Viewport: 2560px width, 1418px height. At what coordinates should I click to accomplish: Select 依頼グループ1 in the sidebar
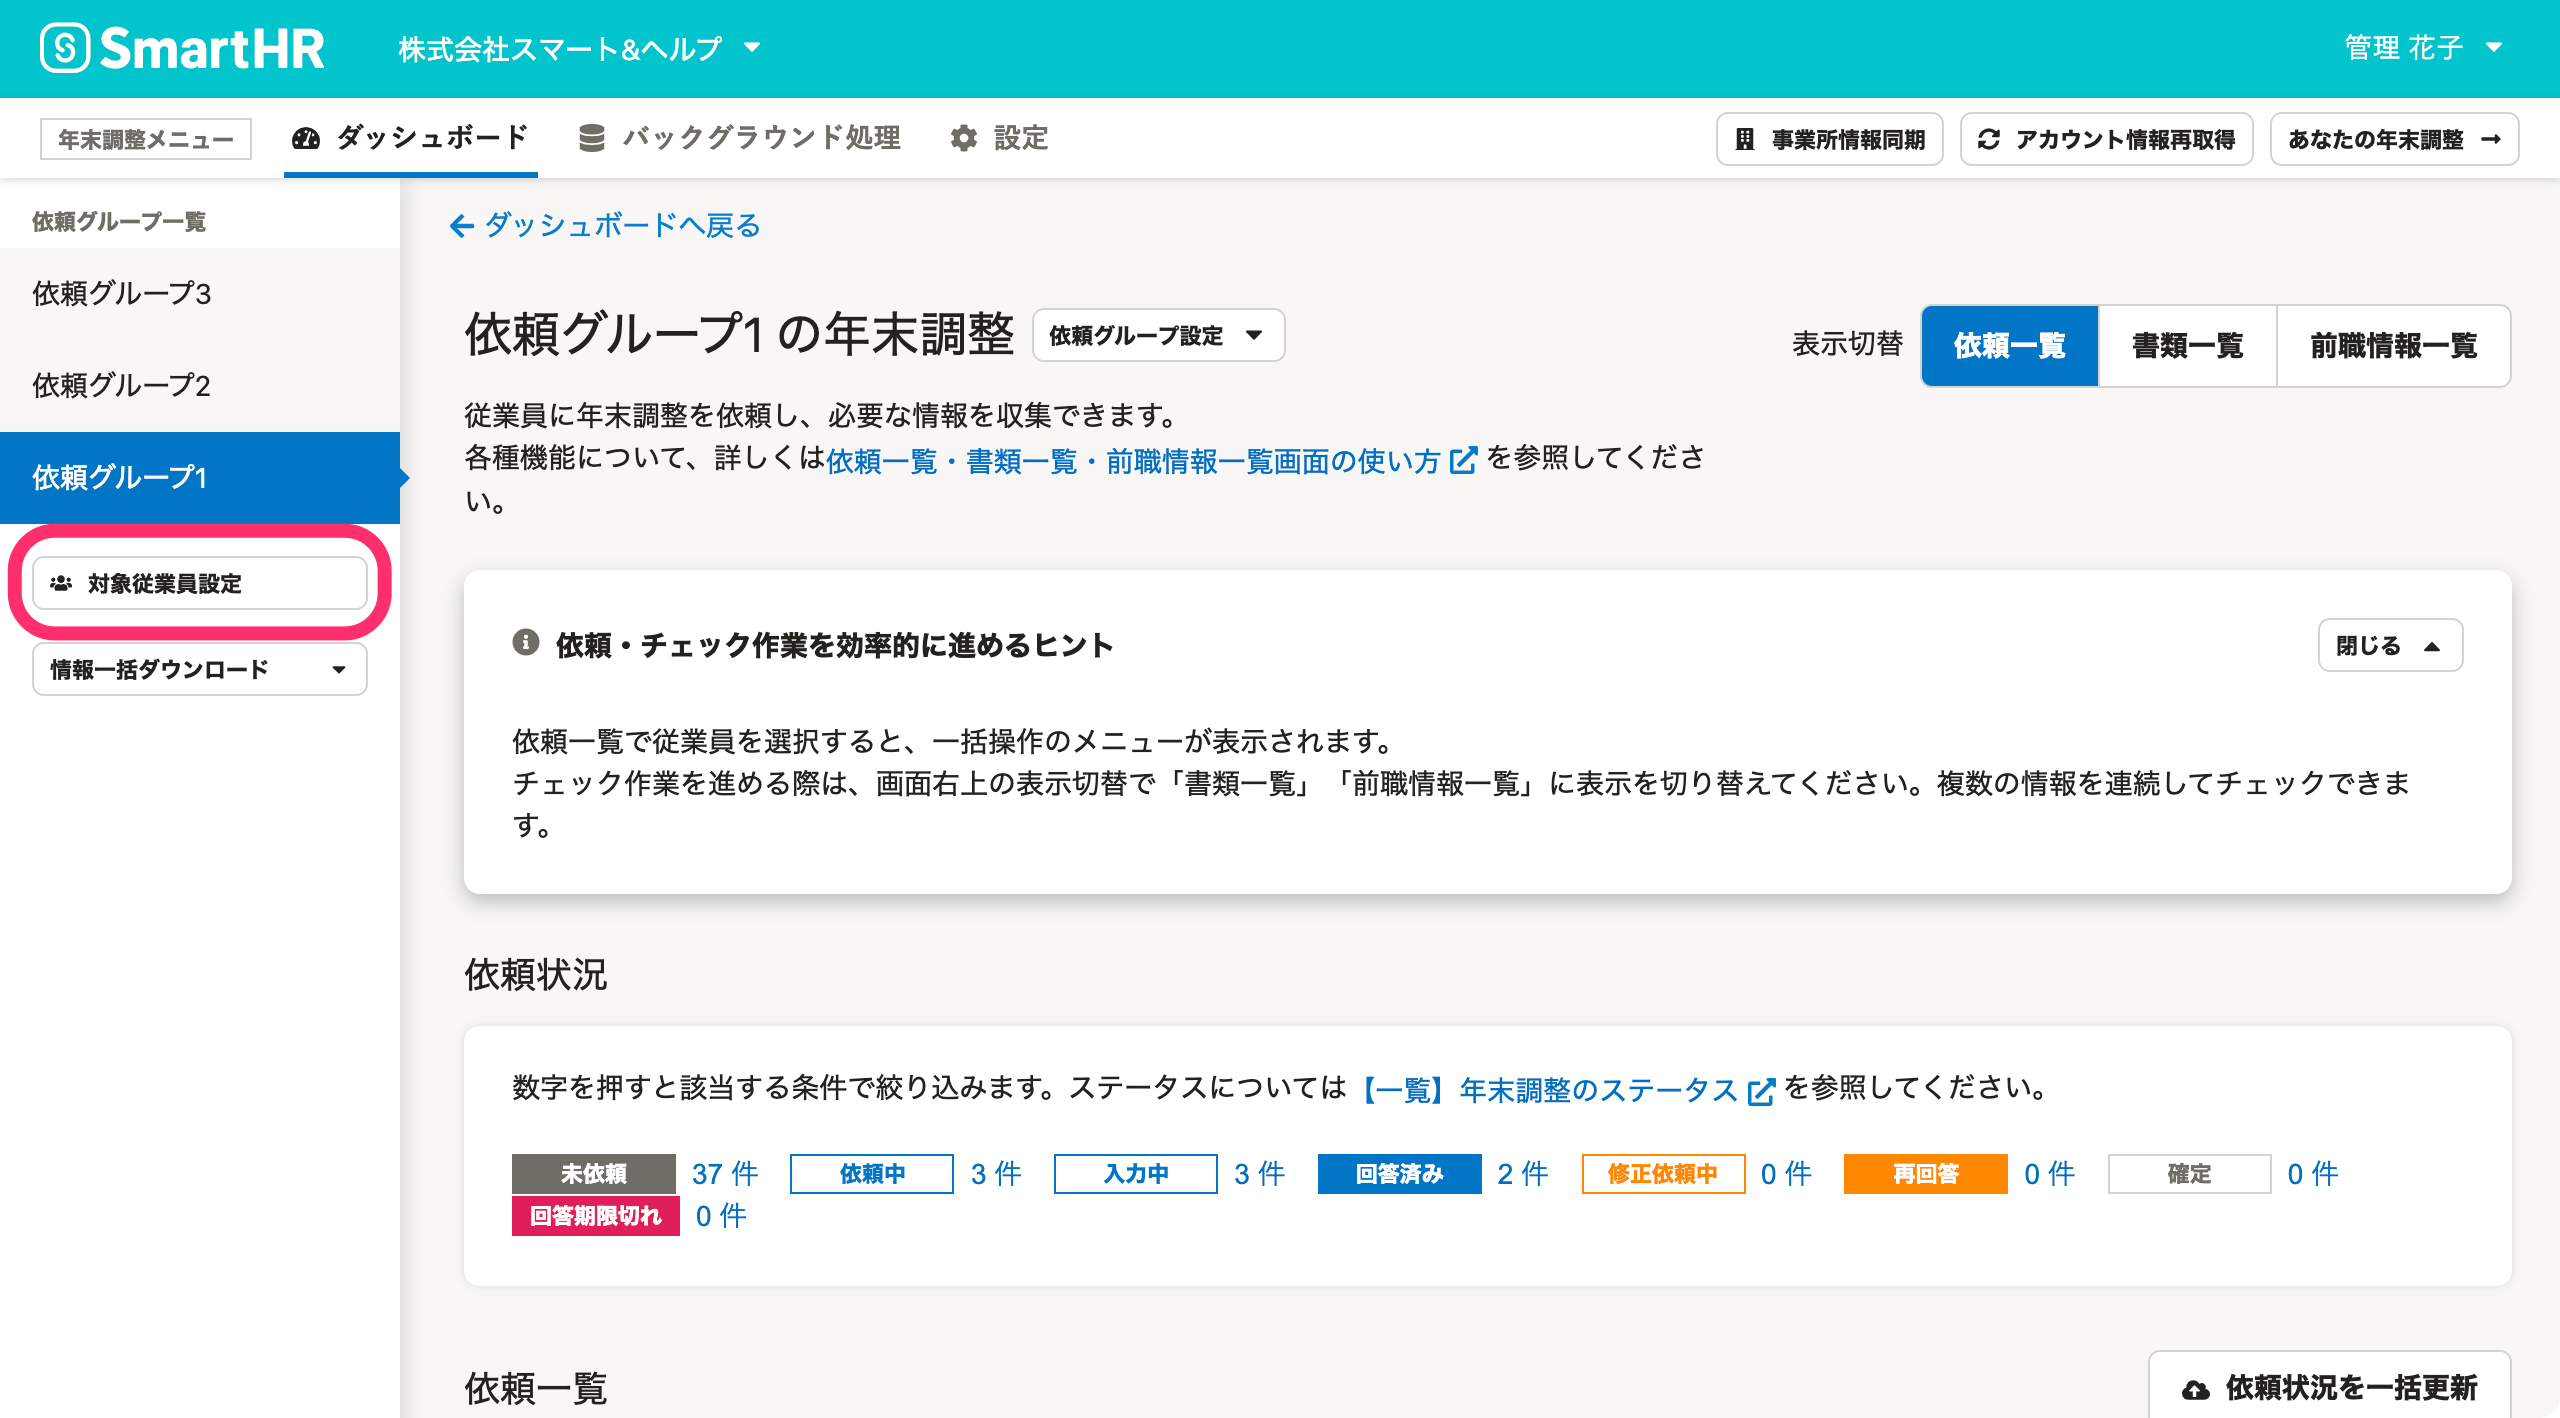click(200, 478)
